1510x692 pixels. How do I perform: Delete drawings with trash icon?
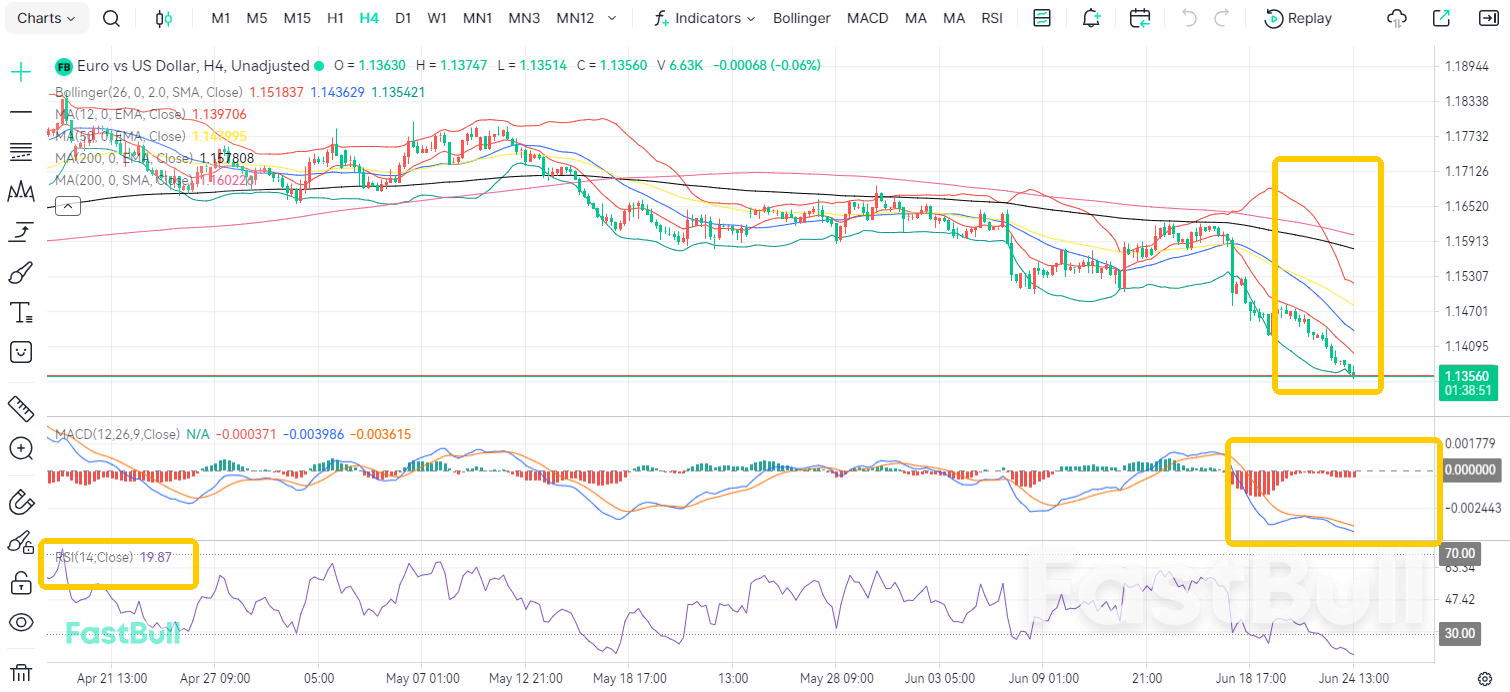click(x=21, y=671)
